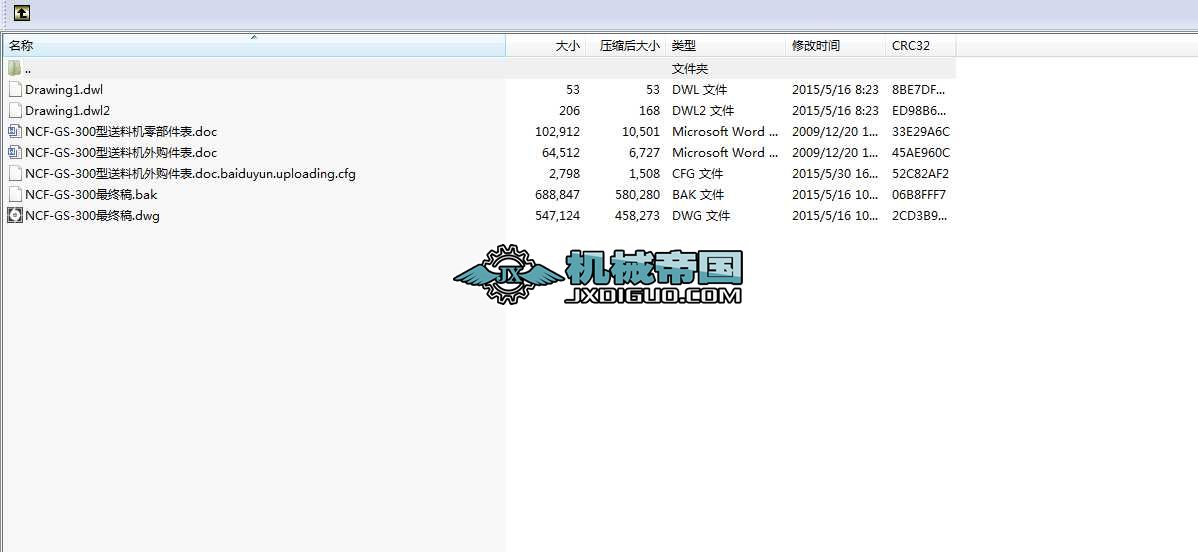Click size value 688,847
The image size is (1198, 552).
(x=558, y=194)
